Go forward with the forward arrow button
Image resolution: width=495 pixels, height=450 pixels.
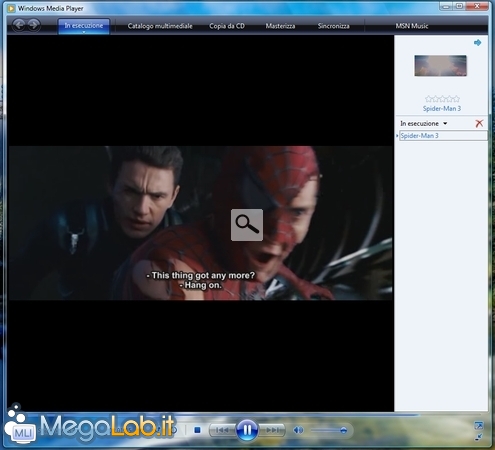(x=33, y=25)
